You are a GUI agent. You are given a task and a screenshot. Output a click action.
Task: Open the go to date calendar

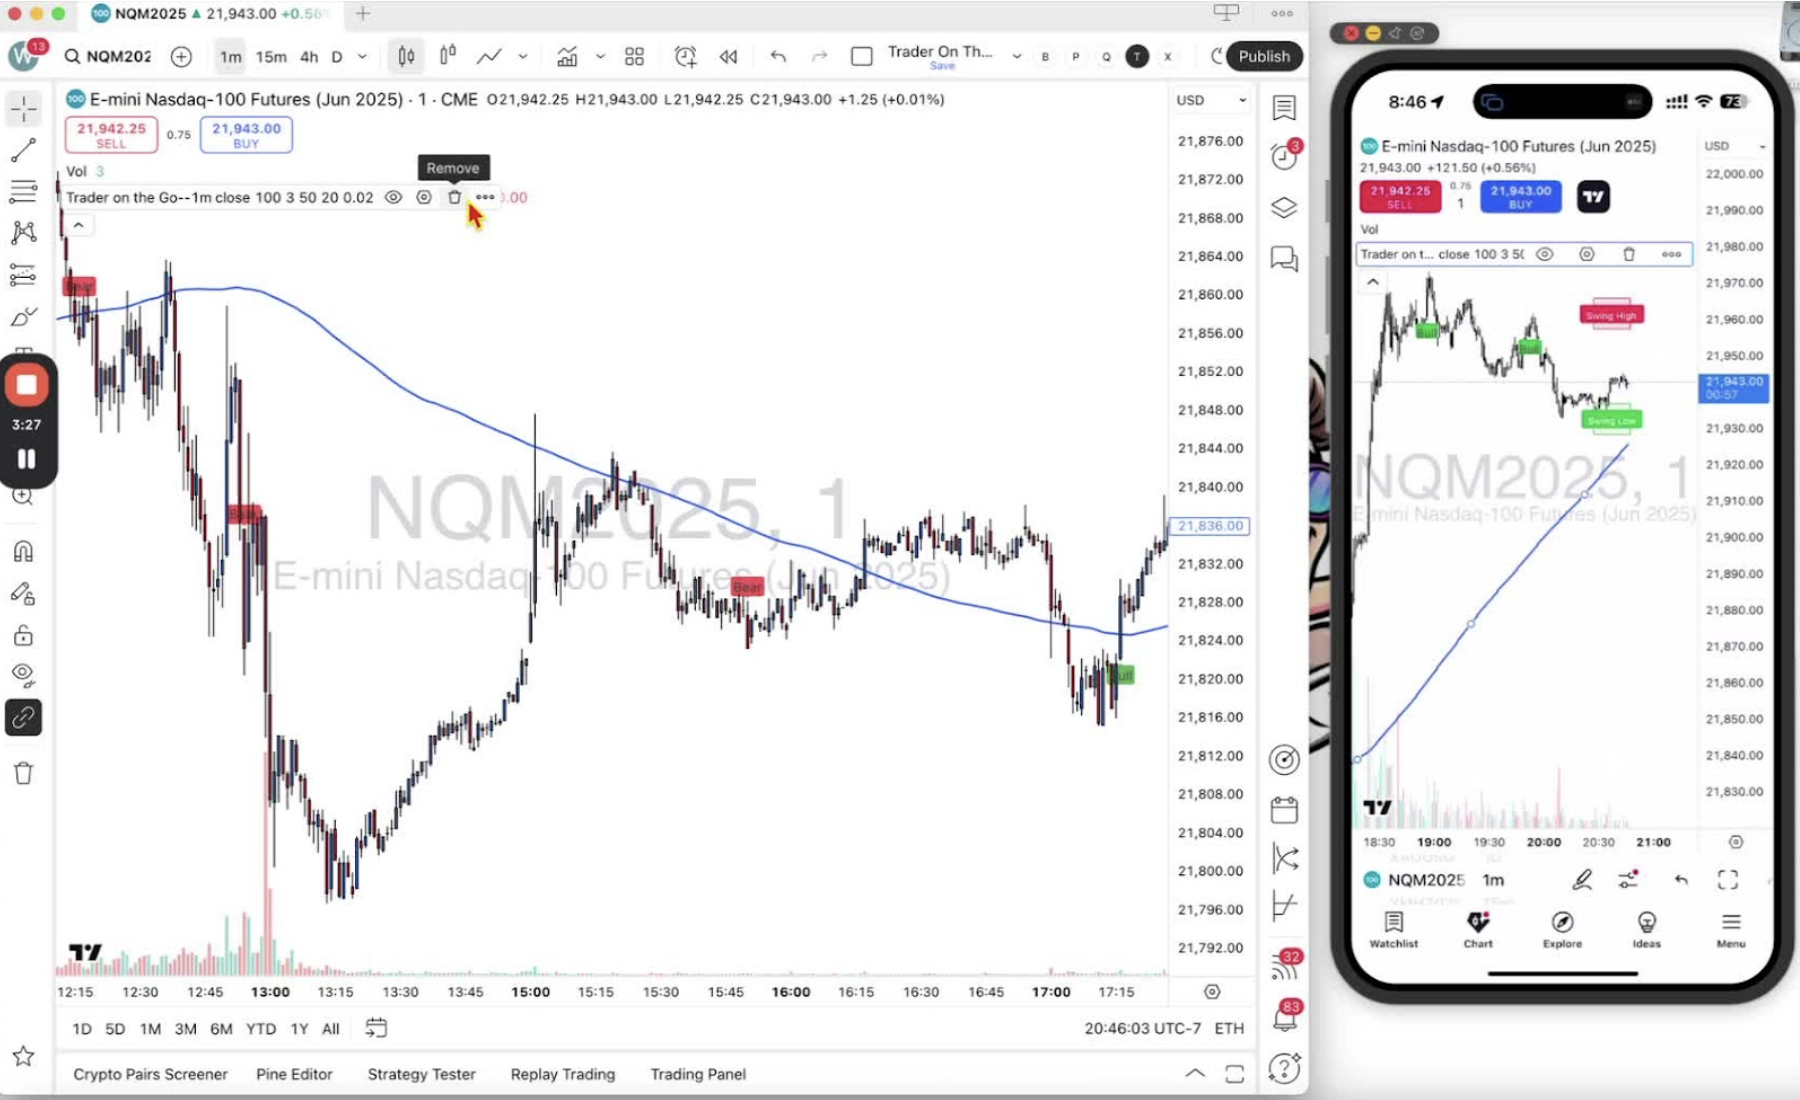click(376, 1027)
